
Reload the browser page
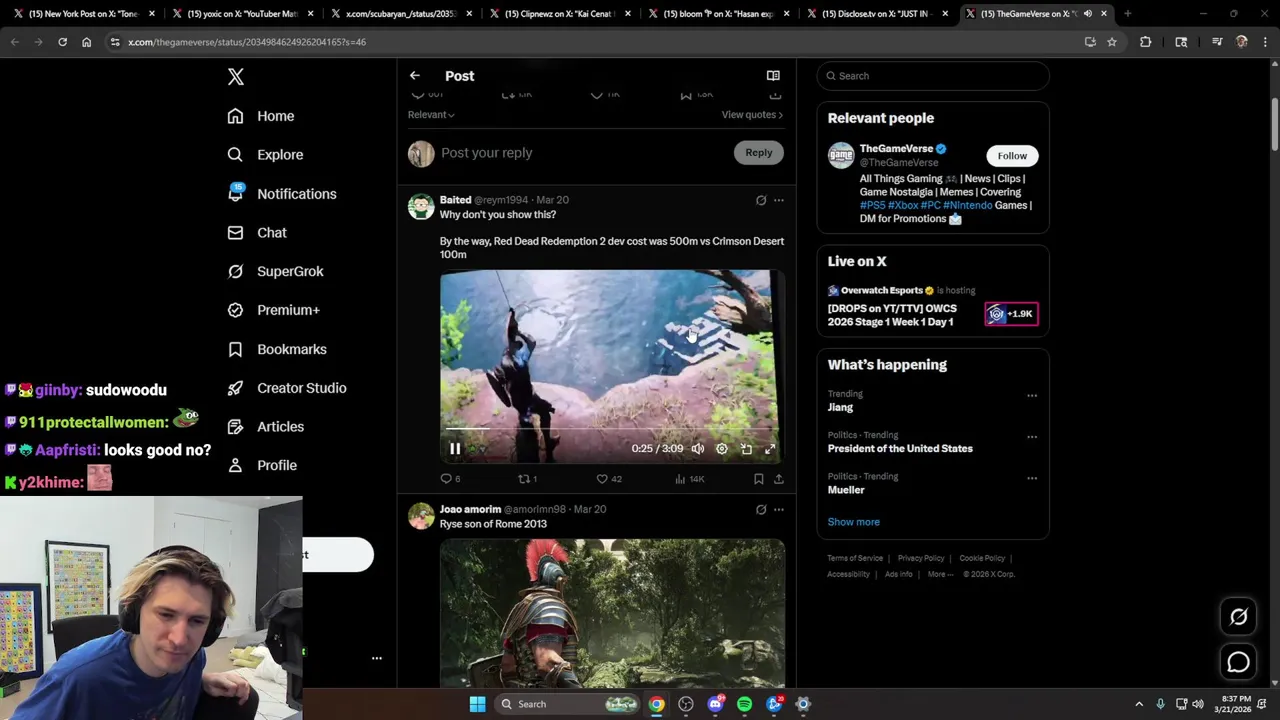point(62,42)
